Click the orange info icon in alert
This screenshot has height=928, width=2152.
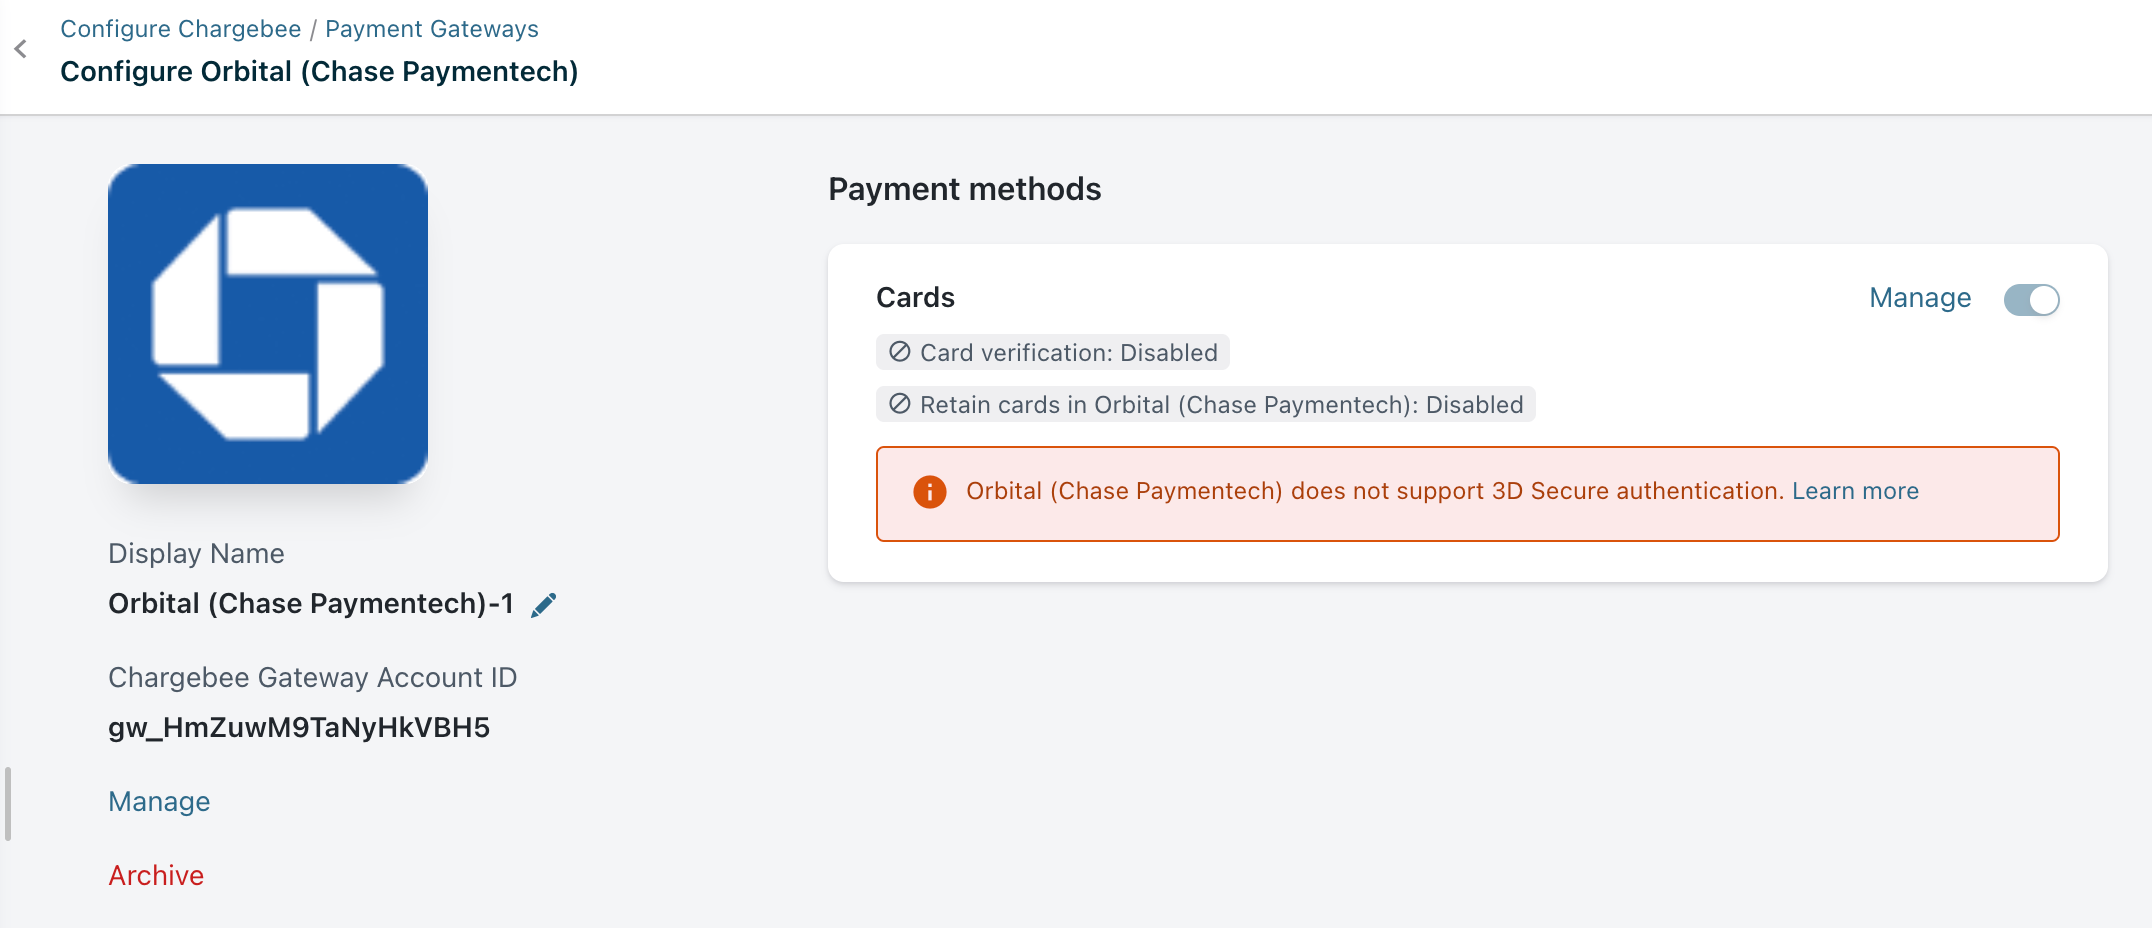click(929, 492)
